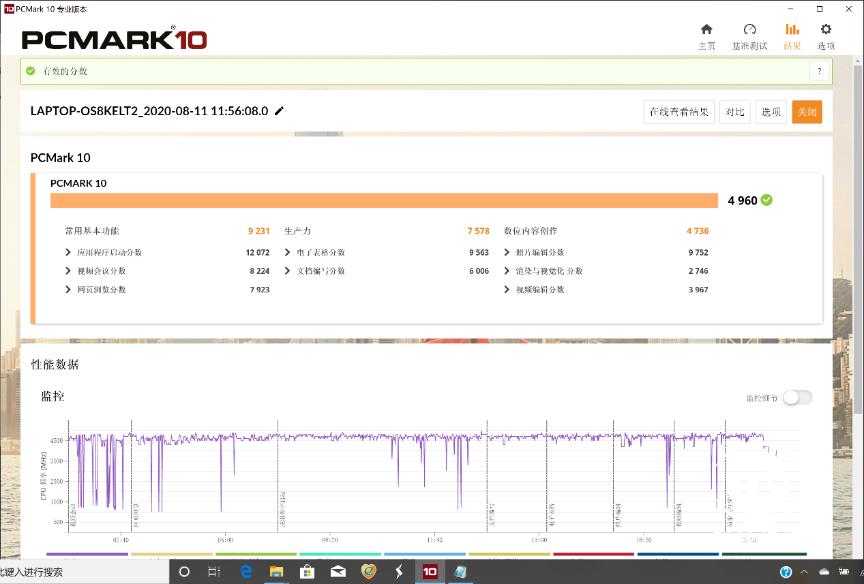
Task: Click the 性能数据 section heading
Action: 55,364
